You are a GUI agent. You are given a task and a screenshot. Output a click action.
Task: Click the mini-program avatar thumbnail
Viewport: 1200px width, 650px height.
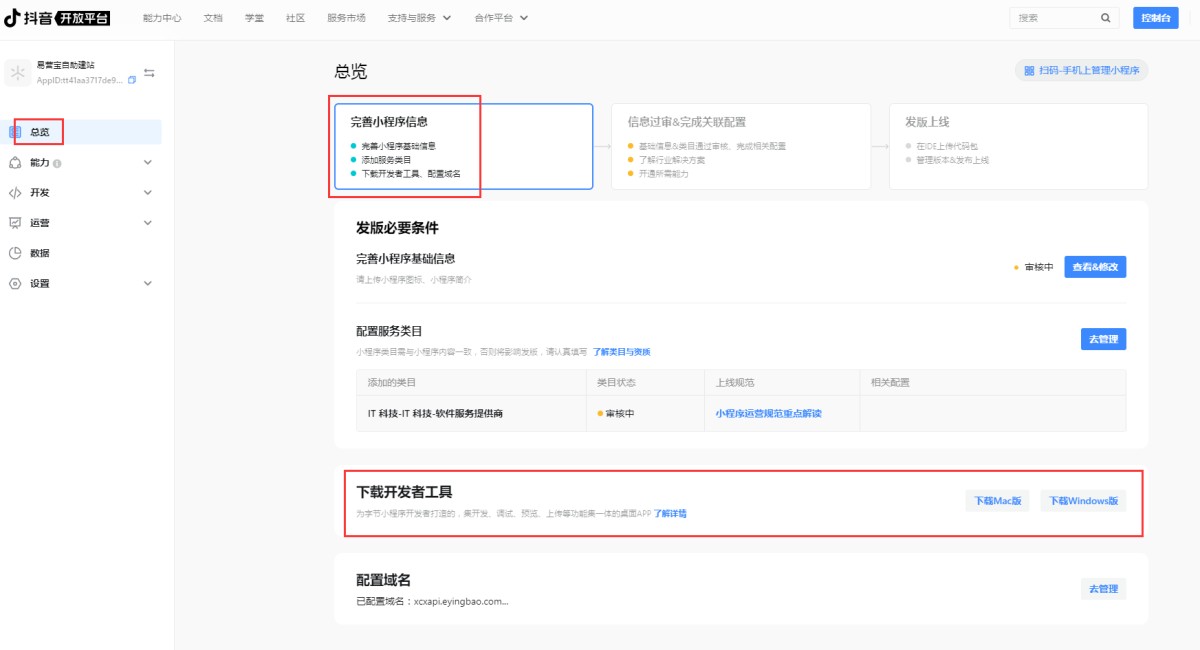pos(18,73)
